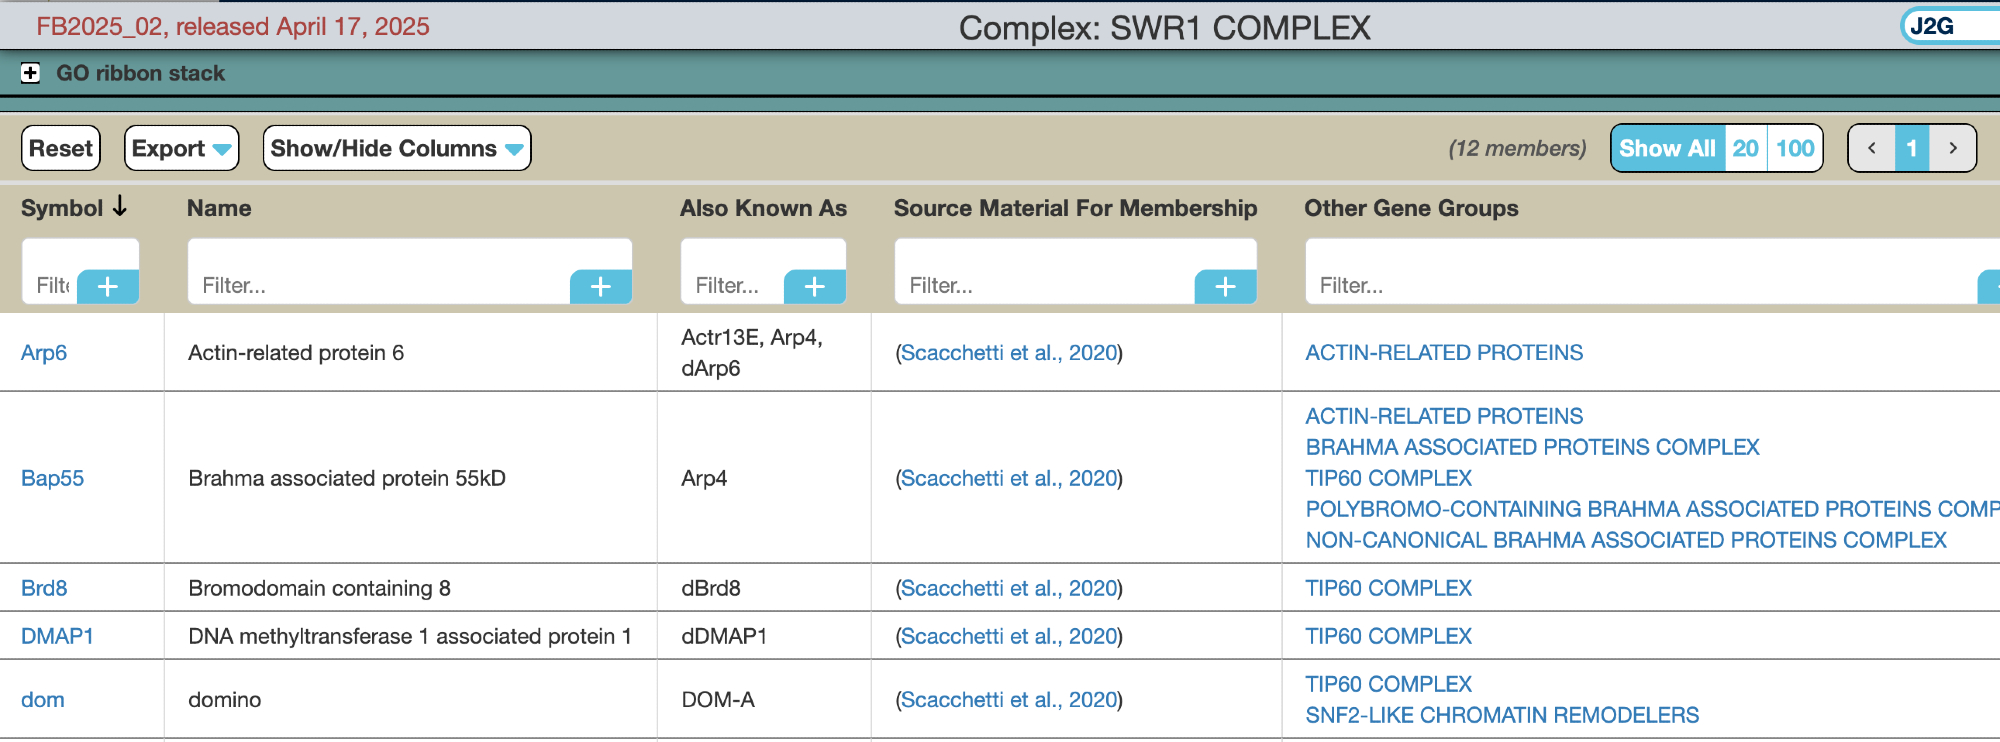The height and width of the screenshot is (742, 2000).
Task: Sort by the Name column header
Action: tap(219, 208)
